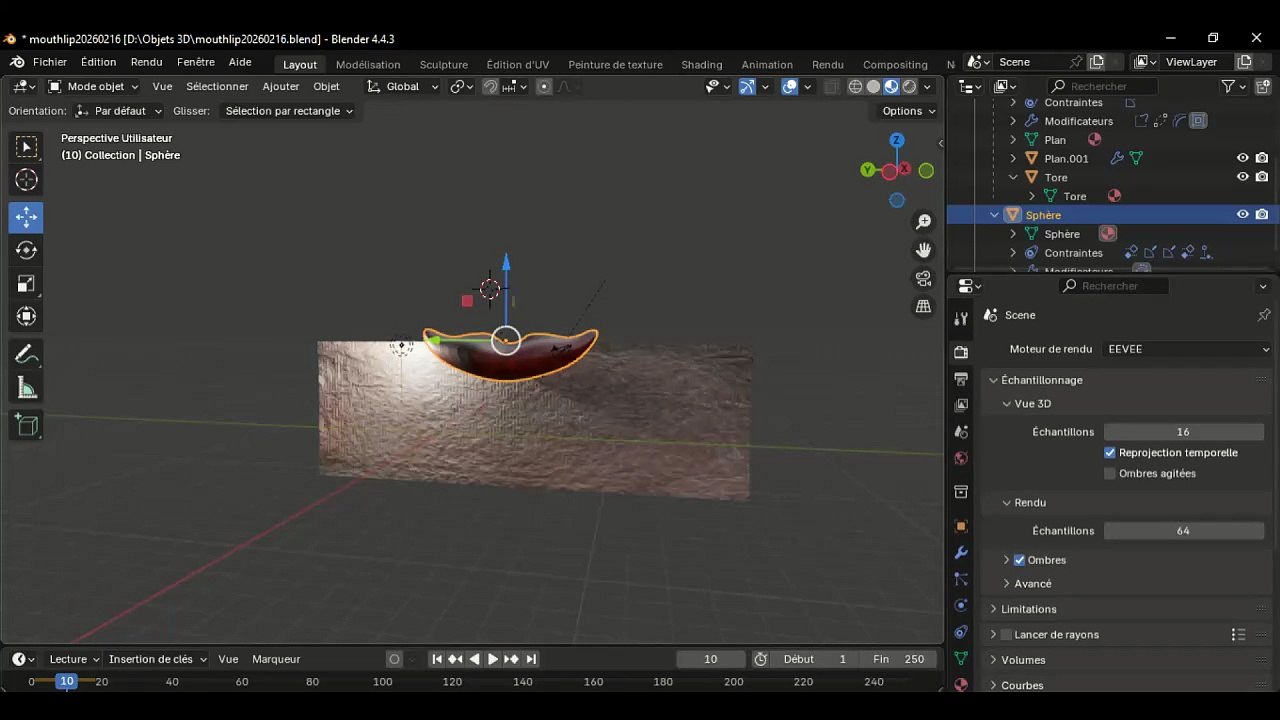Screen dimensions: 1280x720
Task: Open the Fichier menu
Action: point(50,62)
